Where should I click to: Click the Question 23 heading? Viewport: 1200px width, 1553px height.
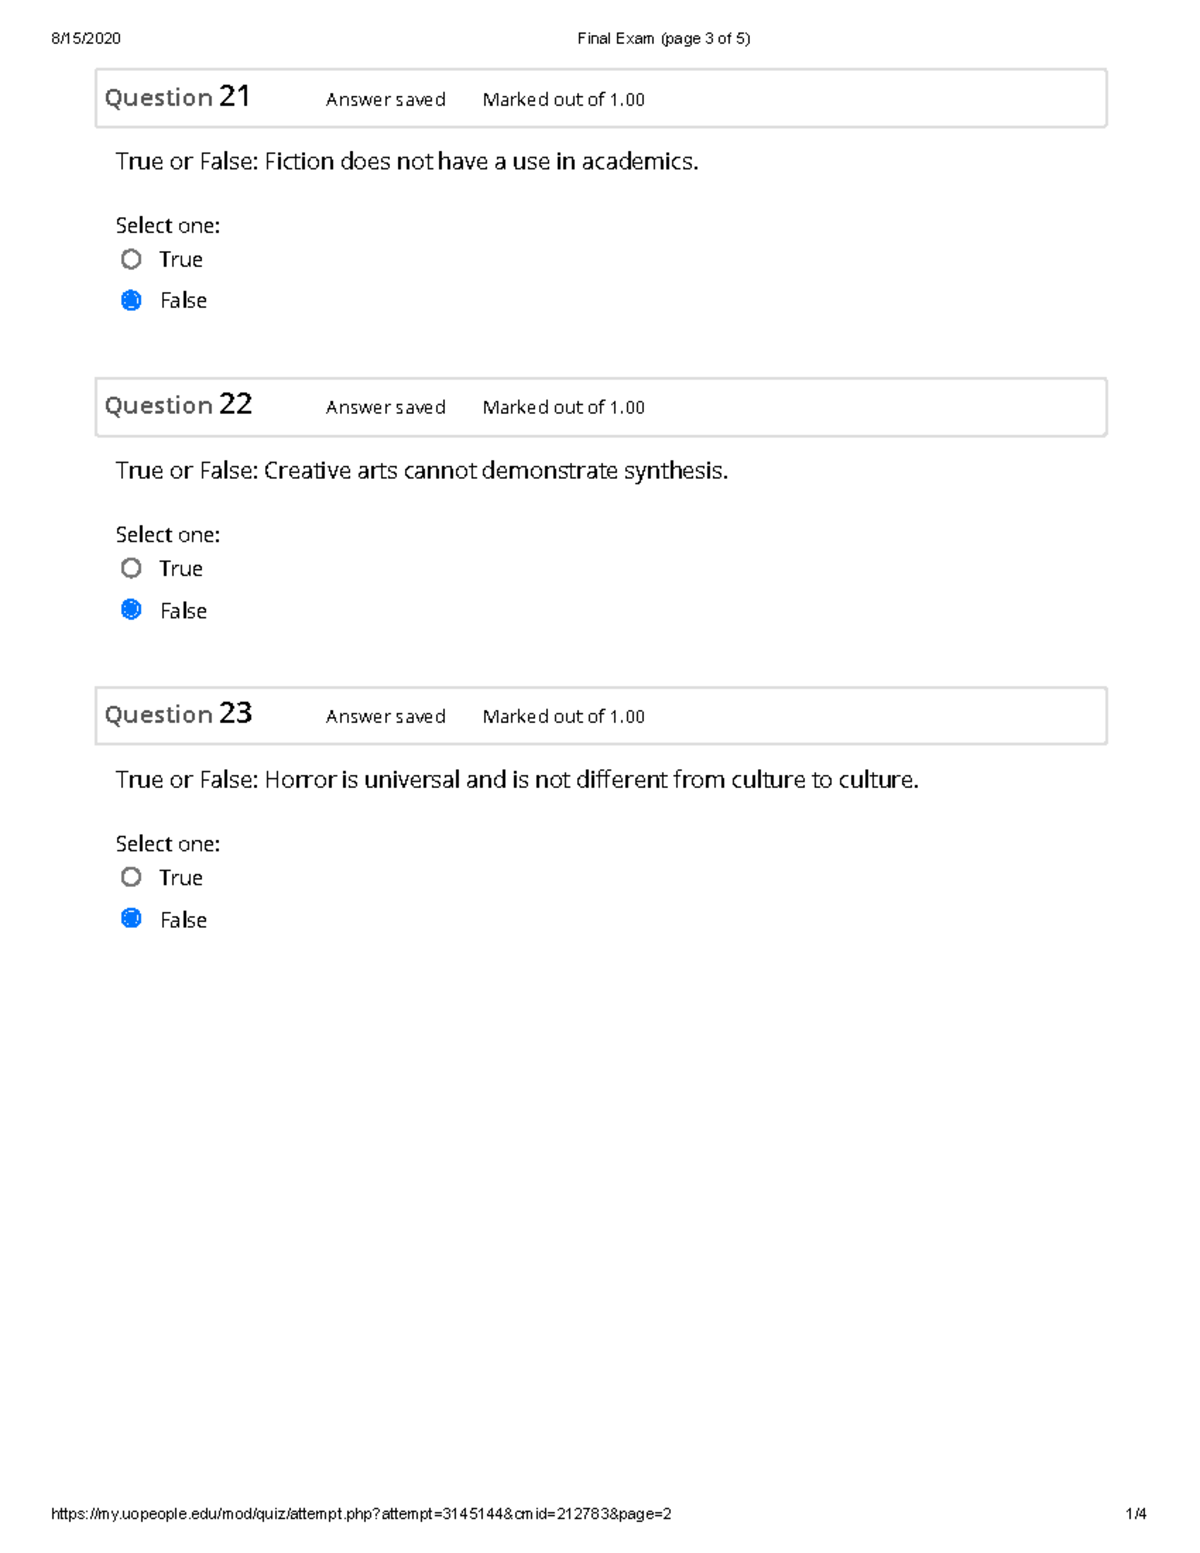click(x=178, y=715)
